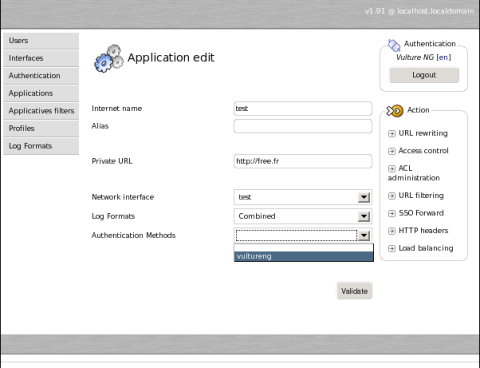Click the version v1.91 host text
This screenshot has width=480, height=368.
(419, 11)
